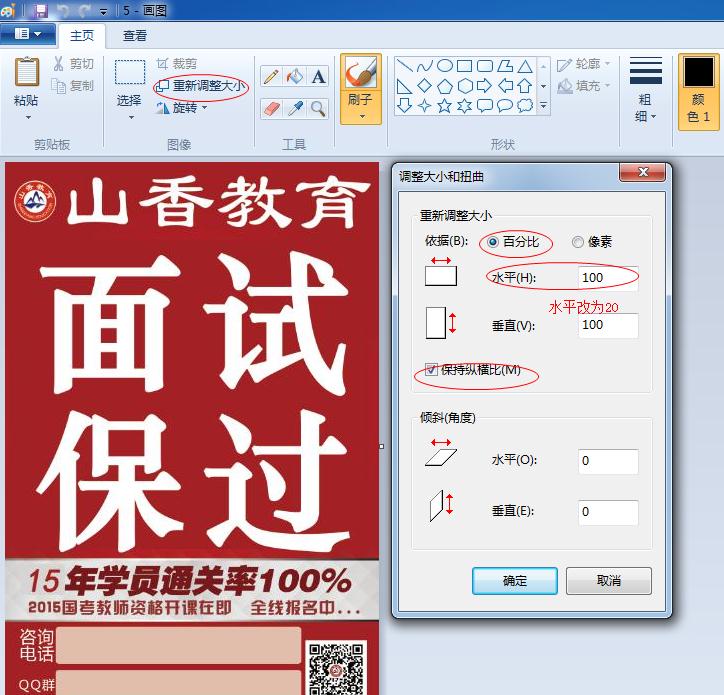Choose the Four-point star shape
This screenshot has width=724, height=695.
pos(424,106)
